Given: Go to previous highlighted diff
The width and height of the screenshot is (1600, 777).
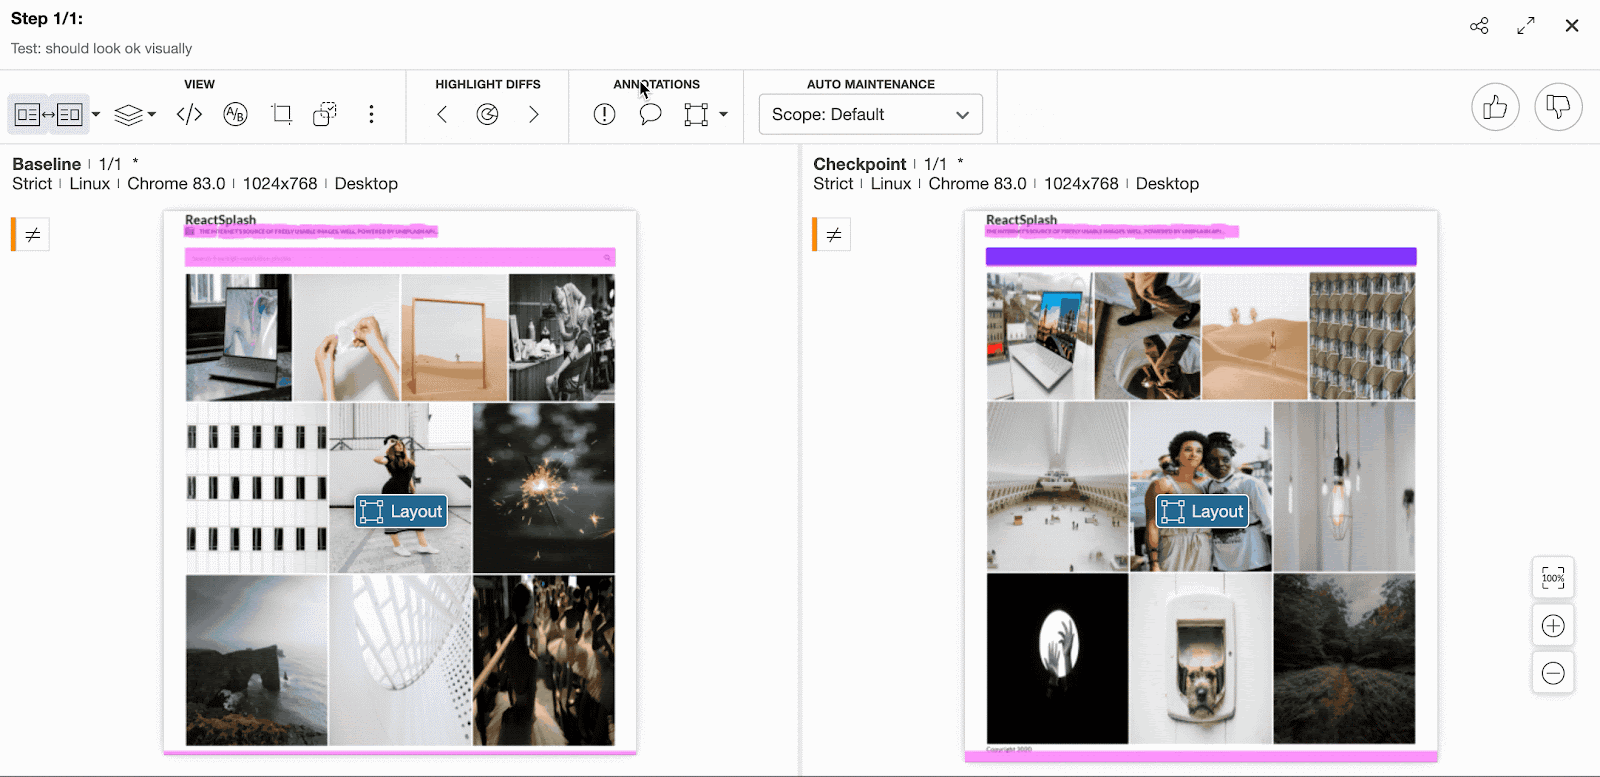Looking at the screenshot, I should (442, 115).
